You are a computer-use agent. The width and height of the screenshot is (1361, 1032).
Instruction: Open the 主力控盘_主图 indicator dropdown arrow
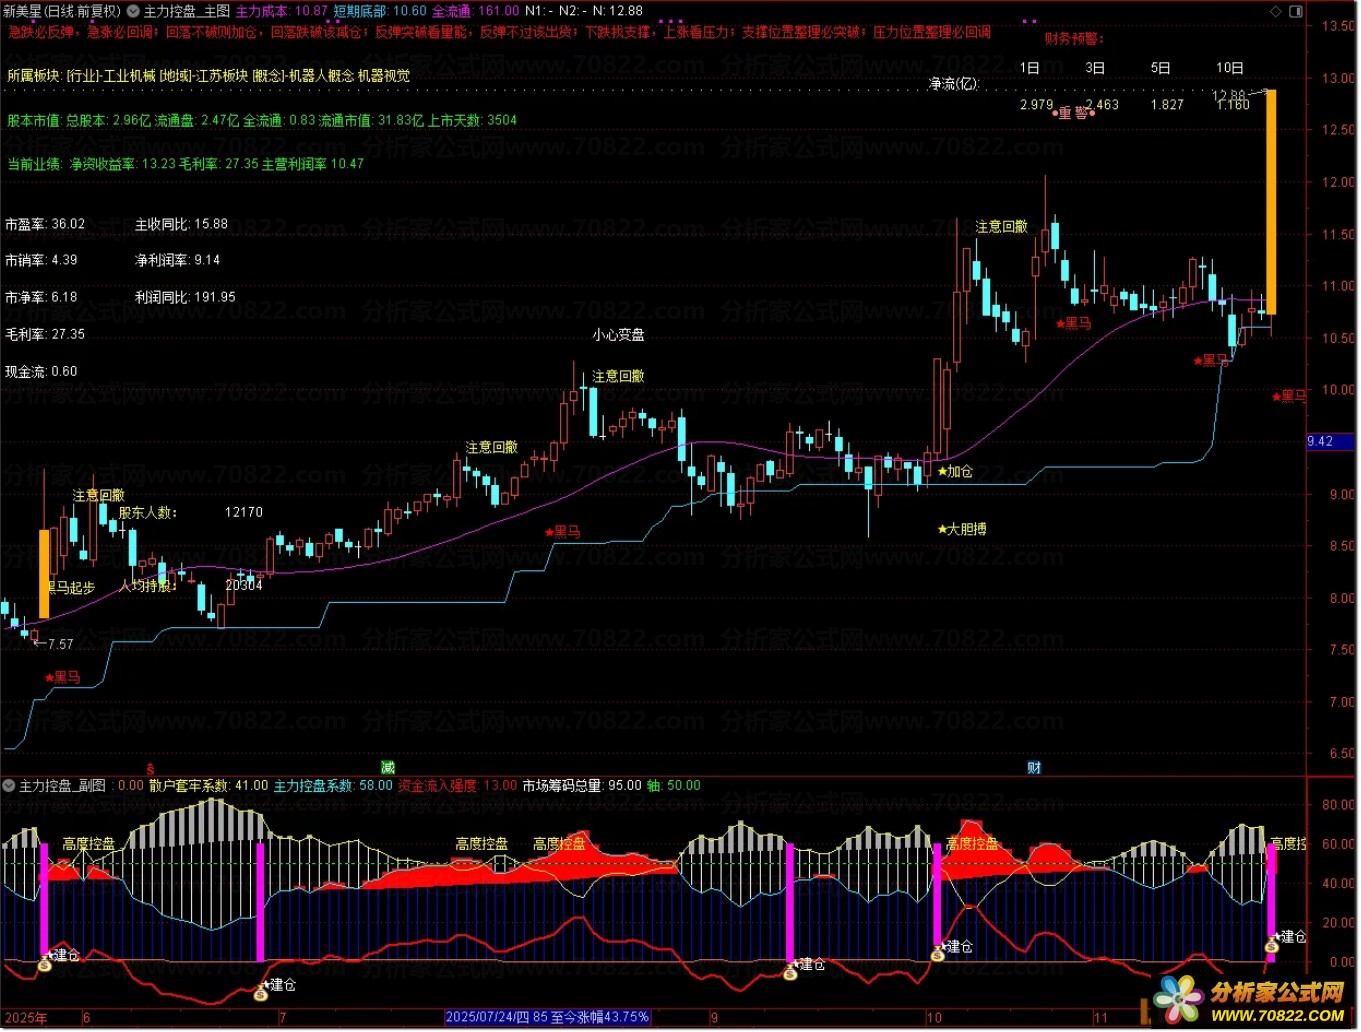[133, 11]
